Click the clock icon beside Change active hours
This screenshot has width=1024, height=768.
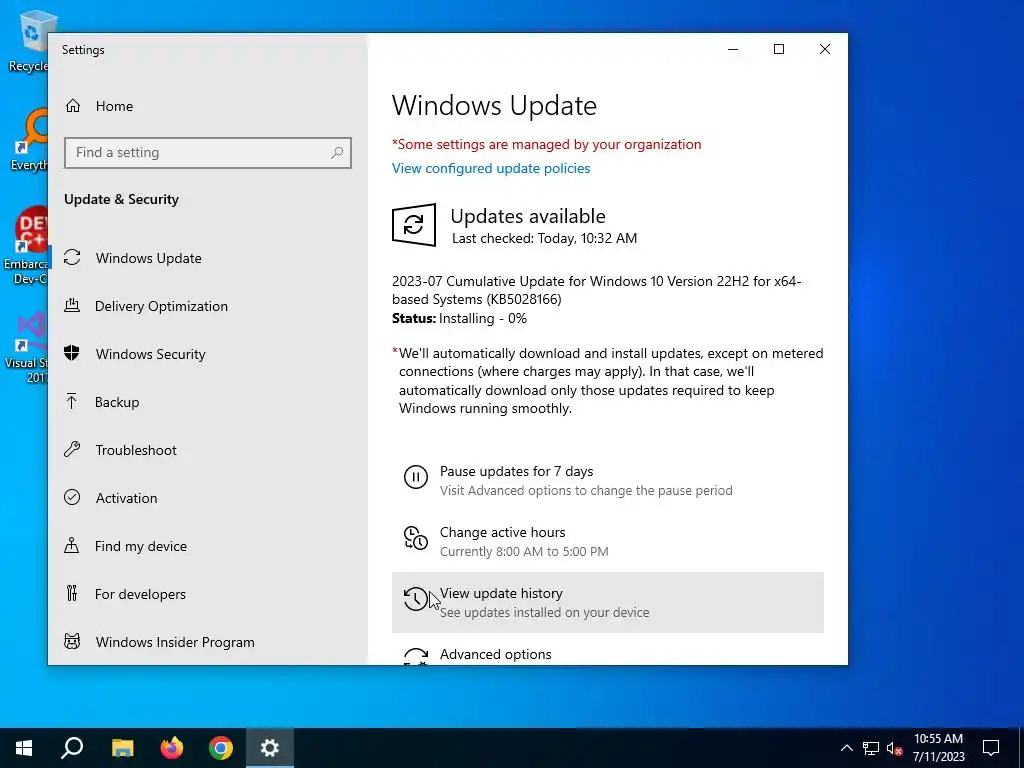pos(416,538)
